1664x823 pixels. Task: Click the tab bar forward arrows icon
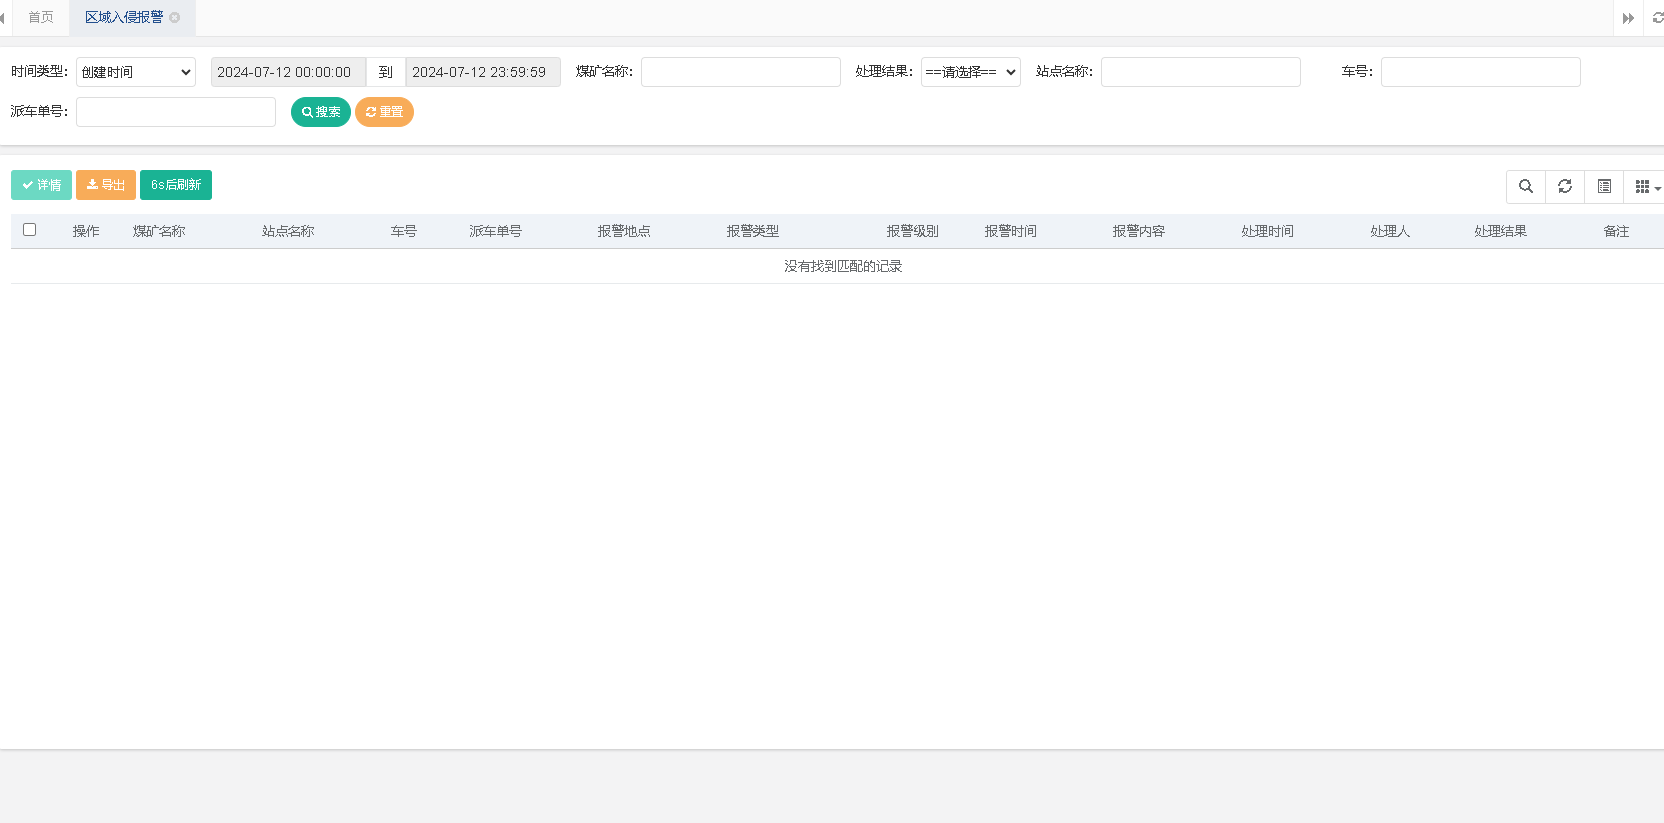tap(1628, 18)
